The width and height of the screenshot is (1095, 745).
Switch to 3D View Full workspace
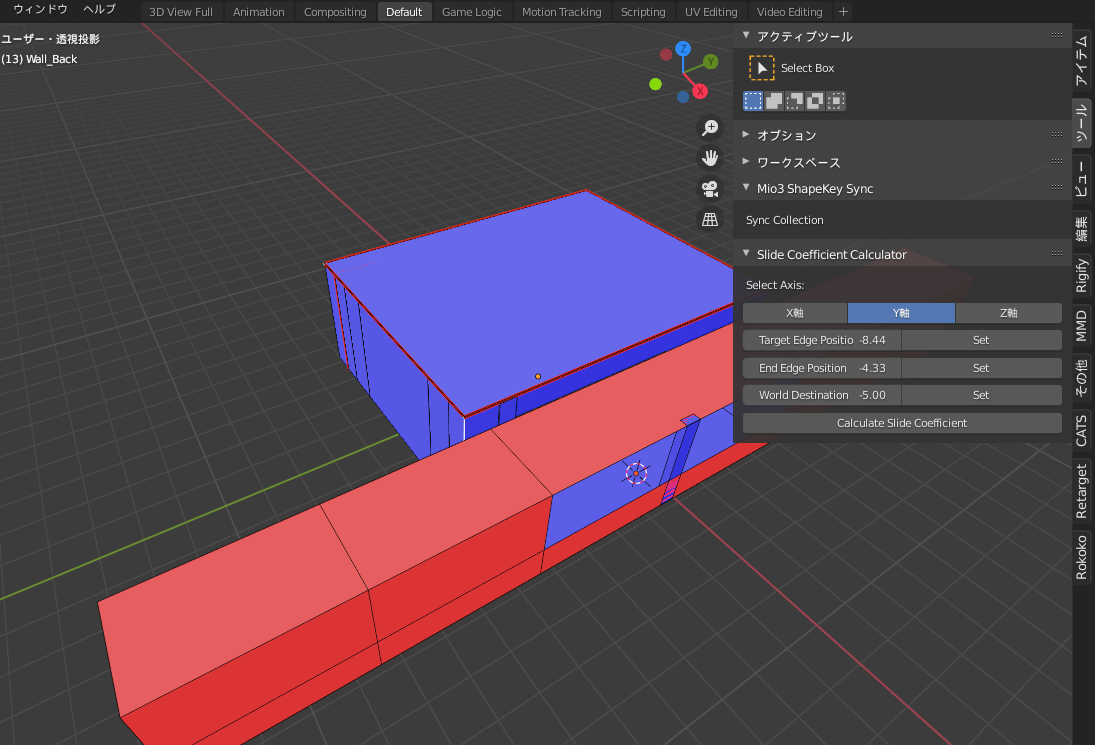click(181, 12)
